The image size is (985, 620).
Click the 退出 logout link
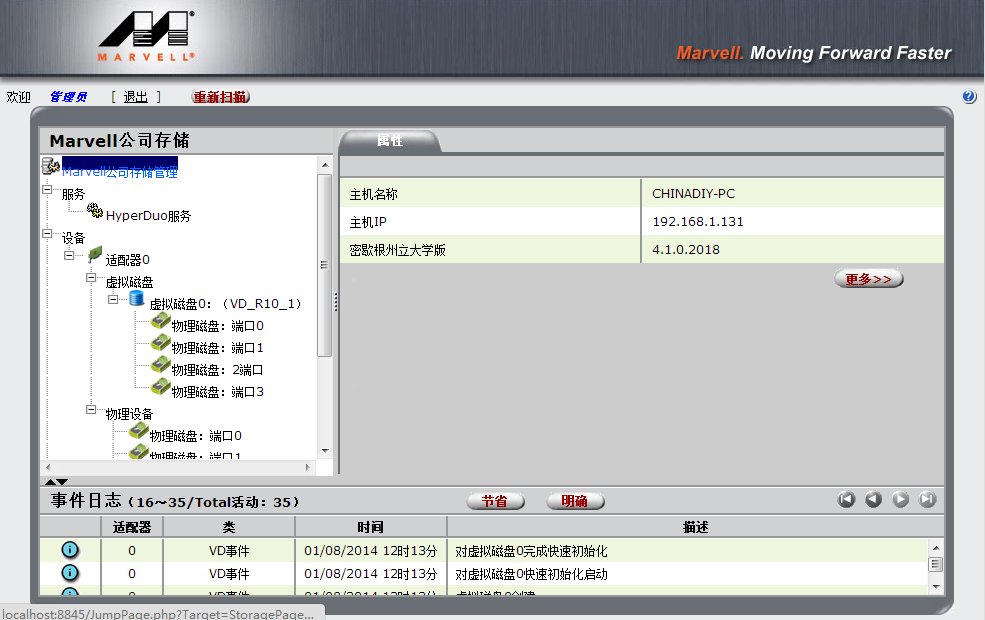coord(136,97)
